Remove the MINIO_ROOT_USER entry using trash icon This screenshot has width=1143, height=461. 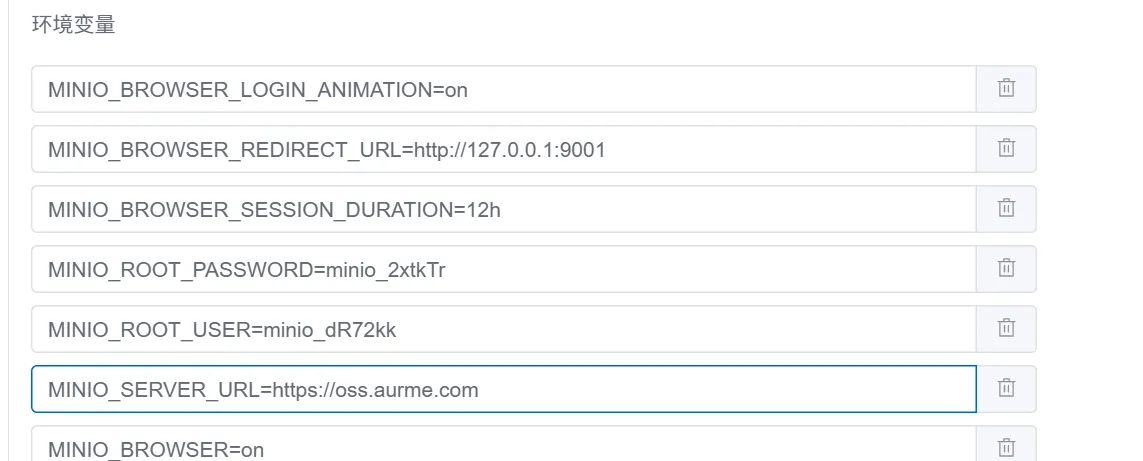[x=1006, y=329]
